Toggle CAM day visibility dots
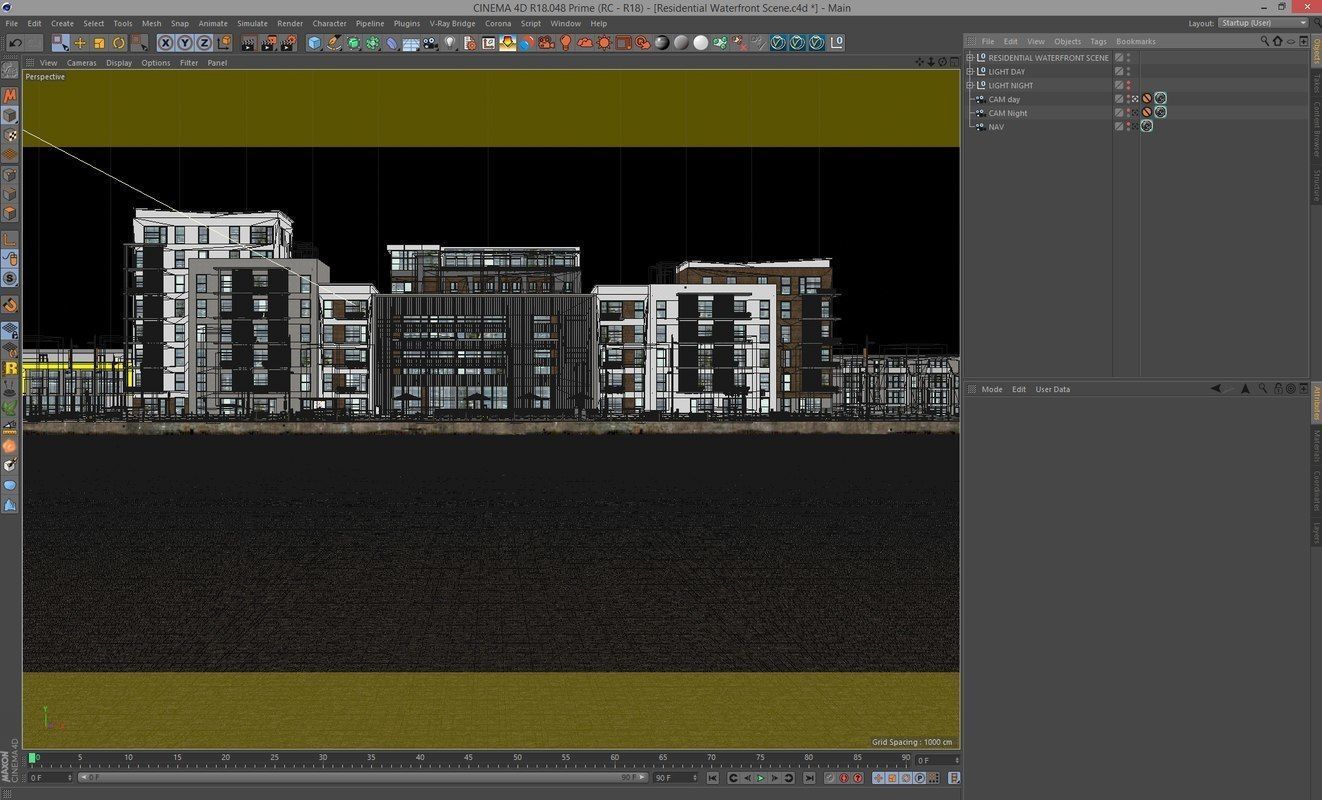The width and height of the screenshot is (1322, 800). tap(1128, 99)
